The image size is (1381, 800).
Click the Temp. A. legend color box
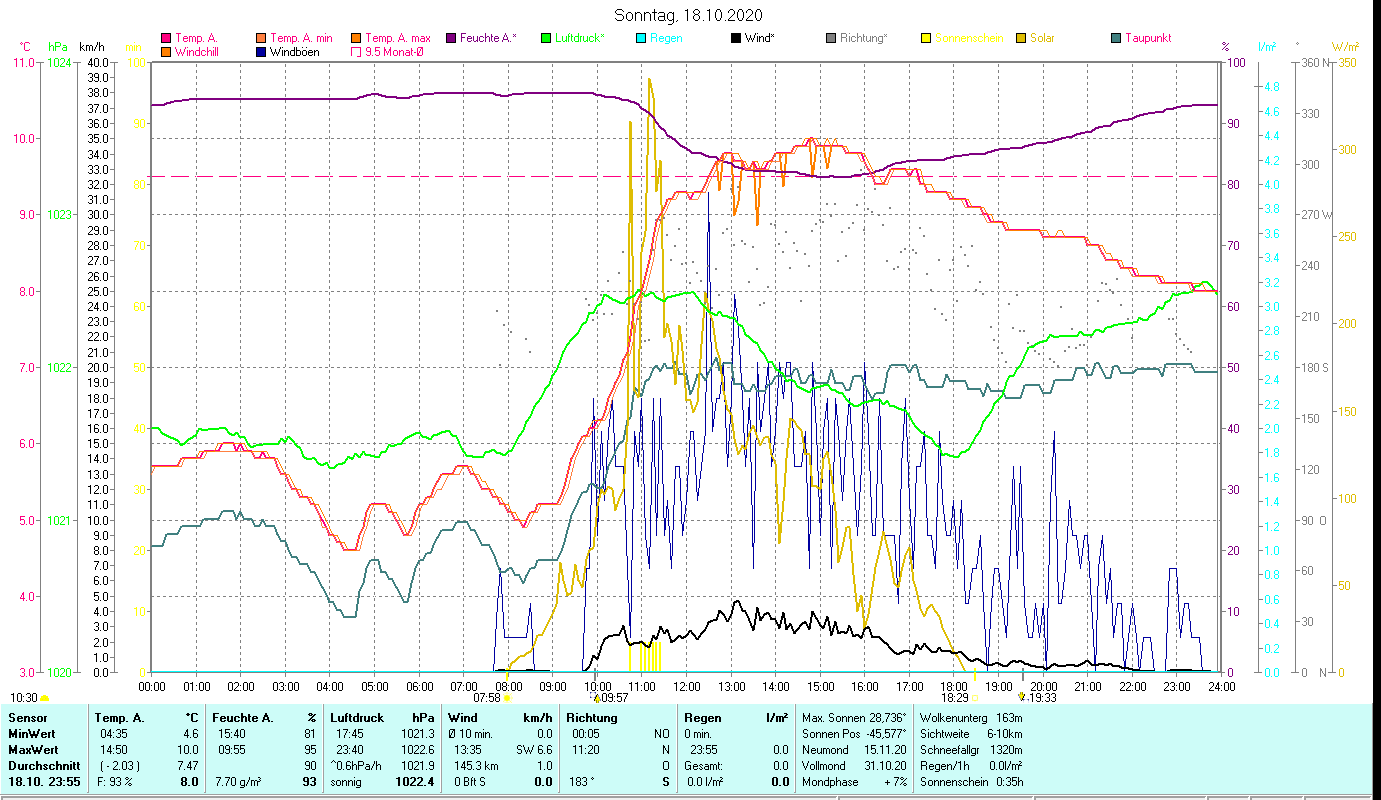(166, 38)
